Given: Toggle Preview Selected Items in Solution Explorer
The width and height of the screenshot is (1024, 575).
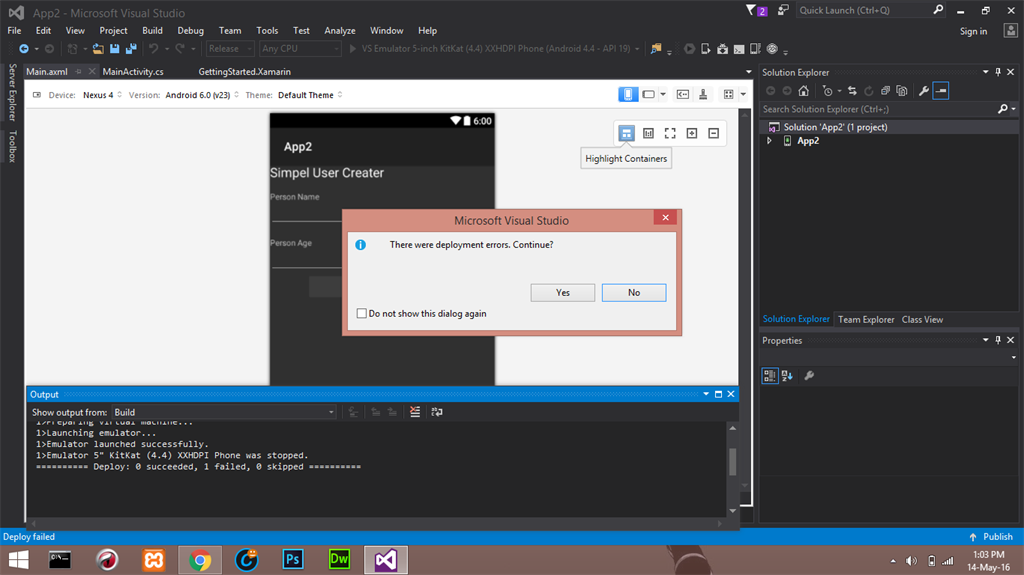Looking at the screenshot, I should (940, 91).
